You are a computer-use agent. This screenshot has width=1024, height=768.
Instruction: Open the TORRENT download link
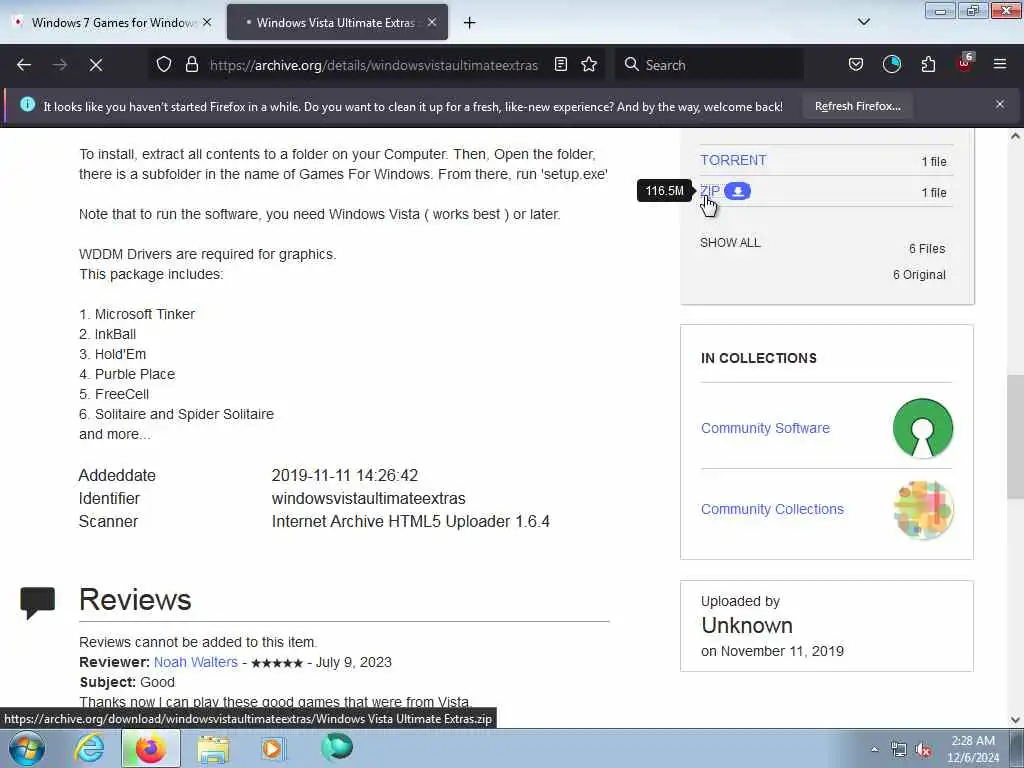(733, 160)
